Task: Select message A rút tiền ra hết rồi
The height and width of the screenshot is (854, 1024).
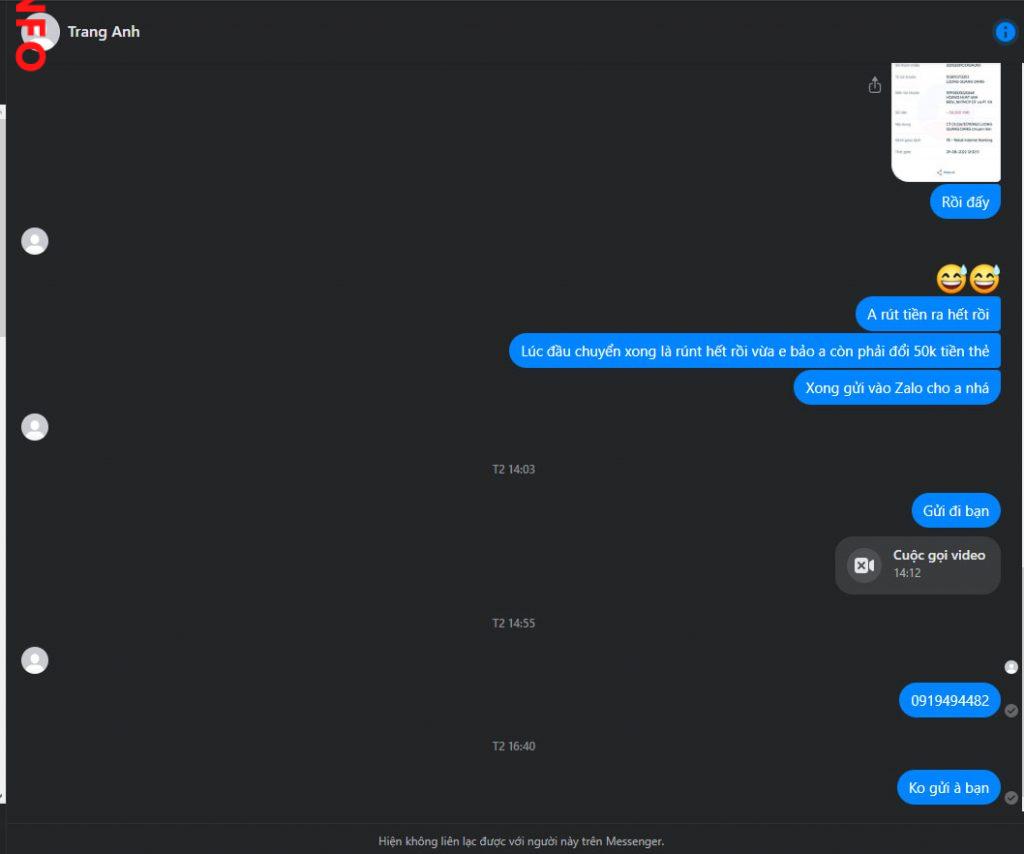Action: pos(927,314)
